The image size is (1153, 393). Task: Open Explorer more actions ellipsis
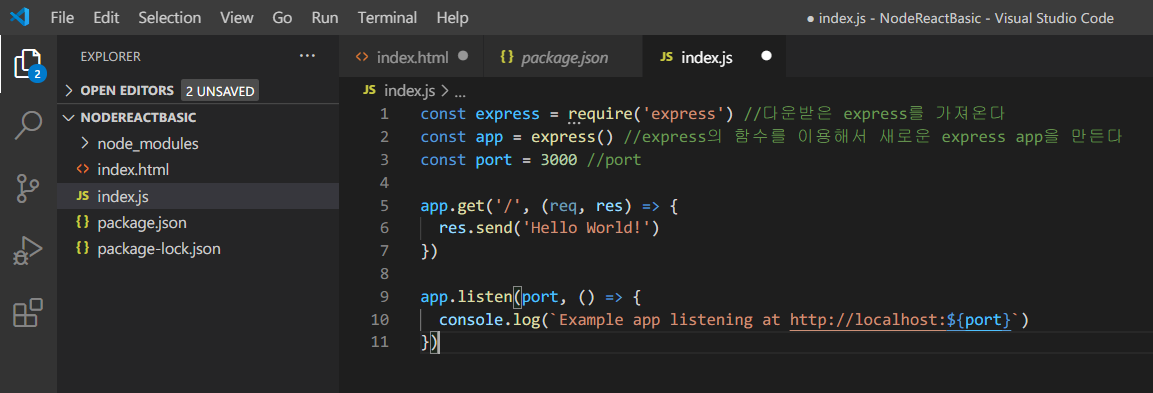[x=307, y=56]
